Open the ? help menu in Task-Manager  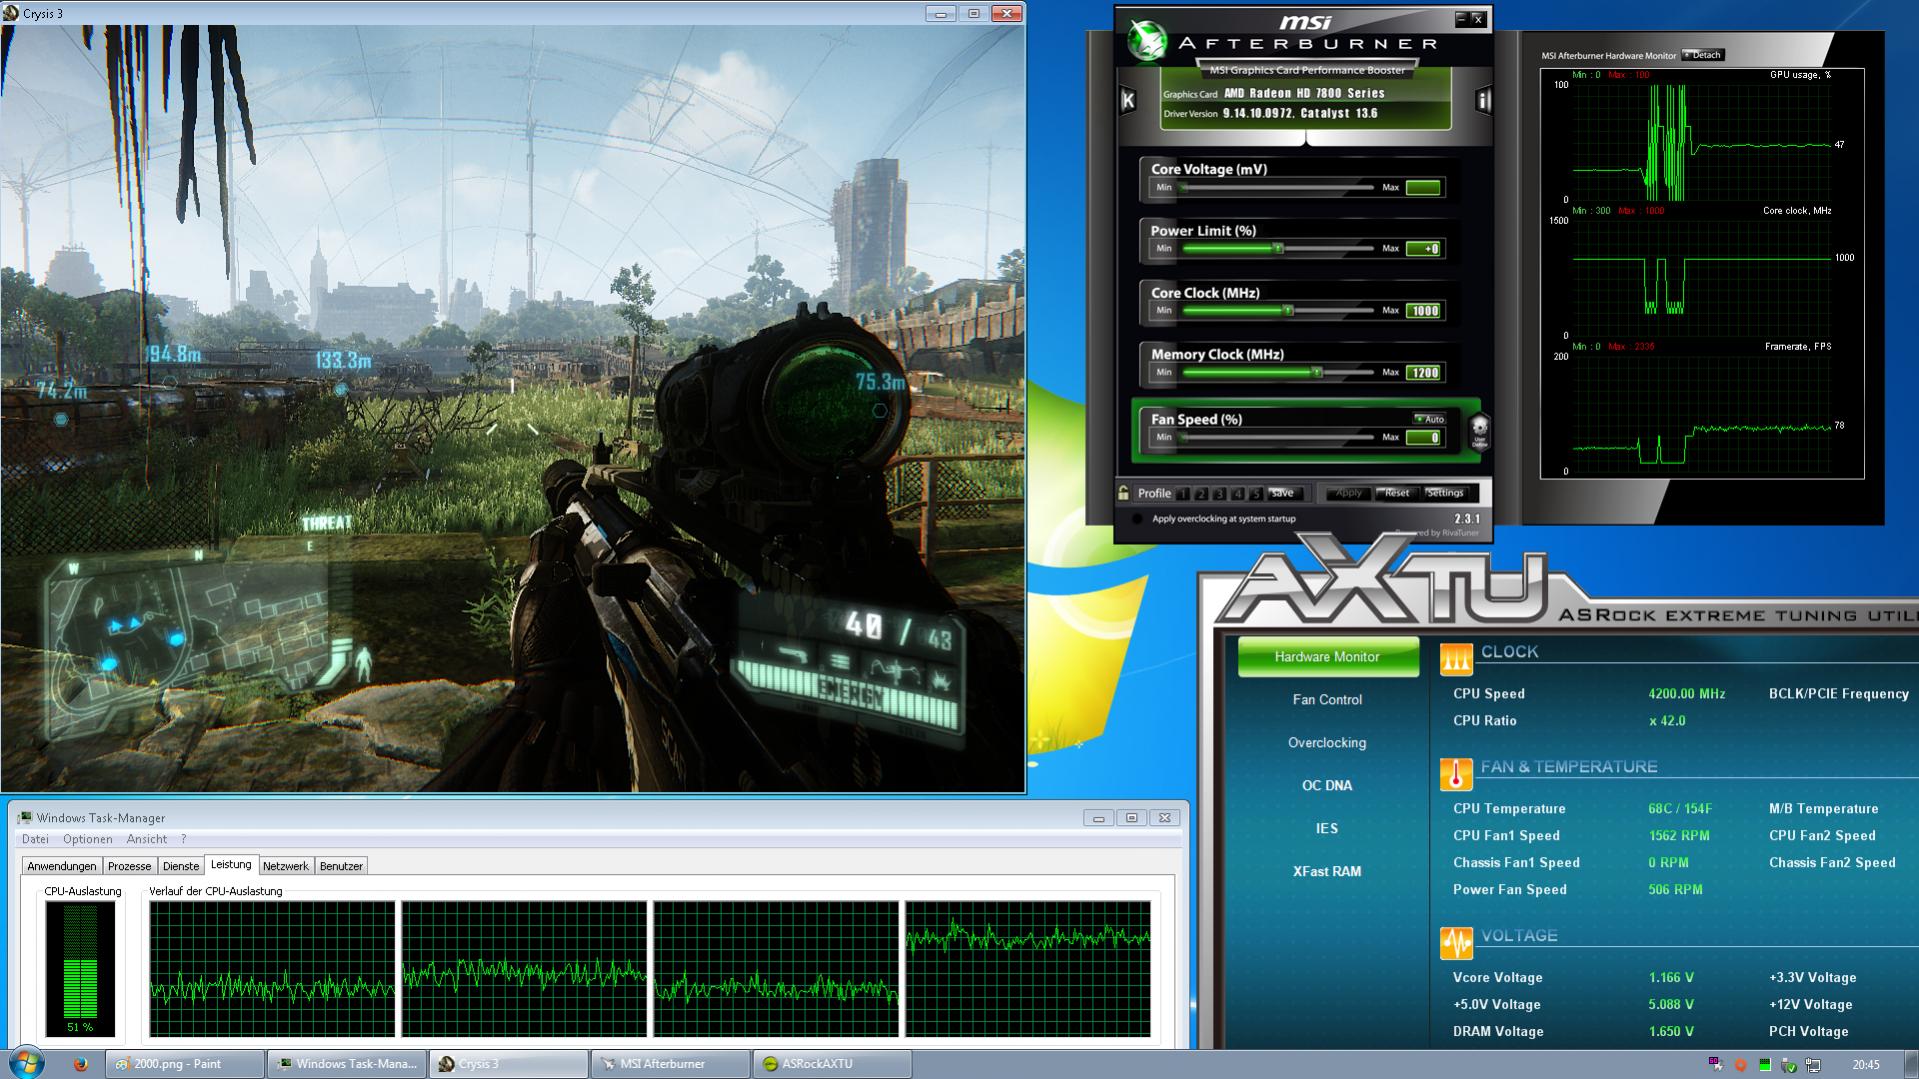click(x=183, y=839)
